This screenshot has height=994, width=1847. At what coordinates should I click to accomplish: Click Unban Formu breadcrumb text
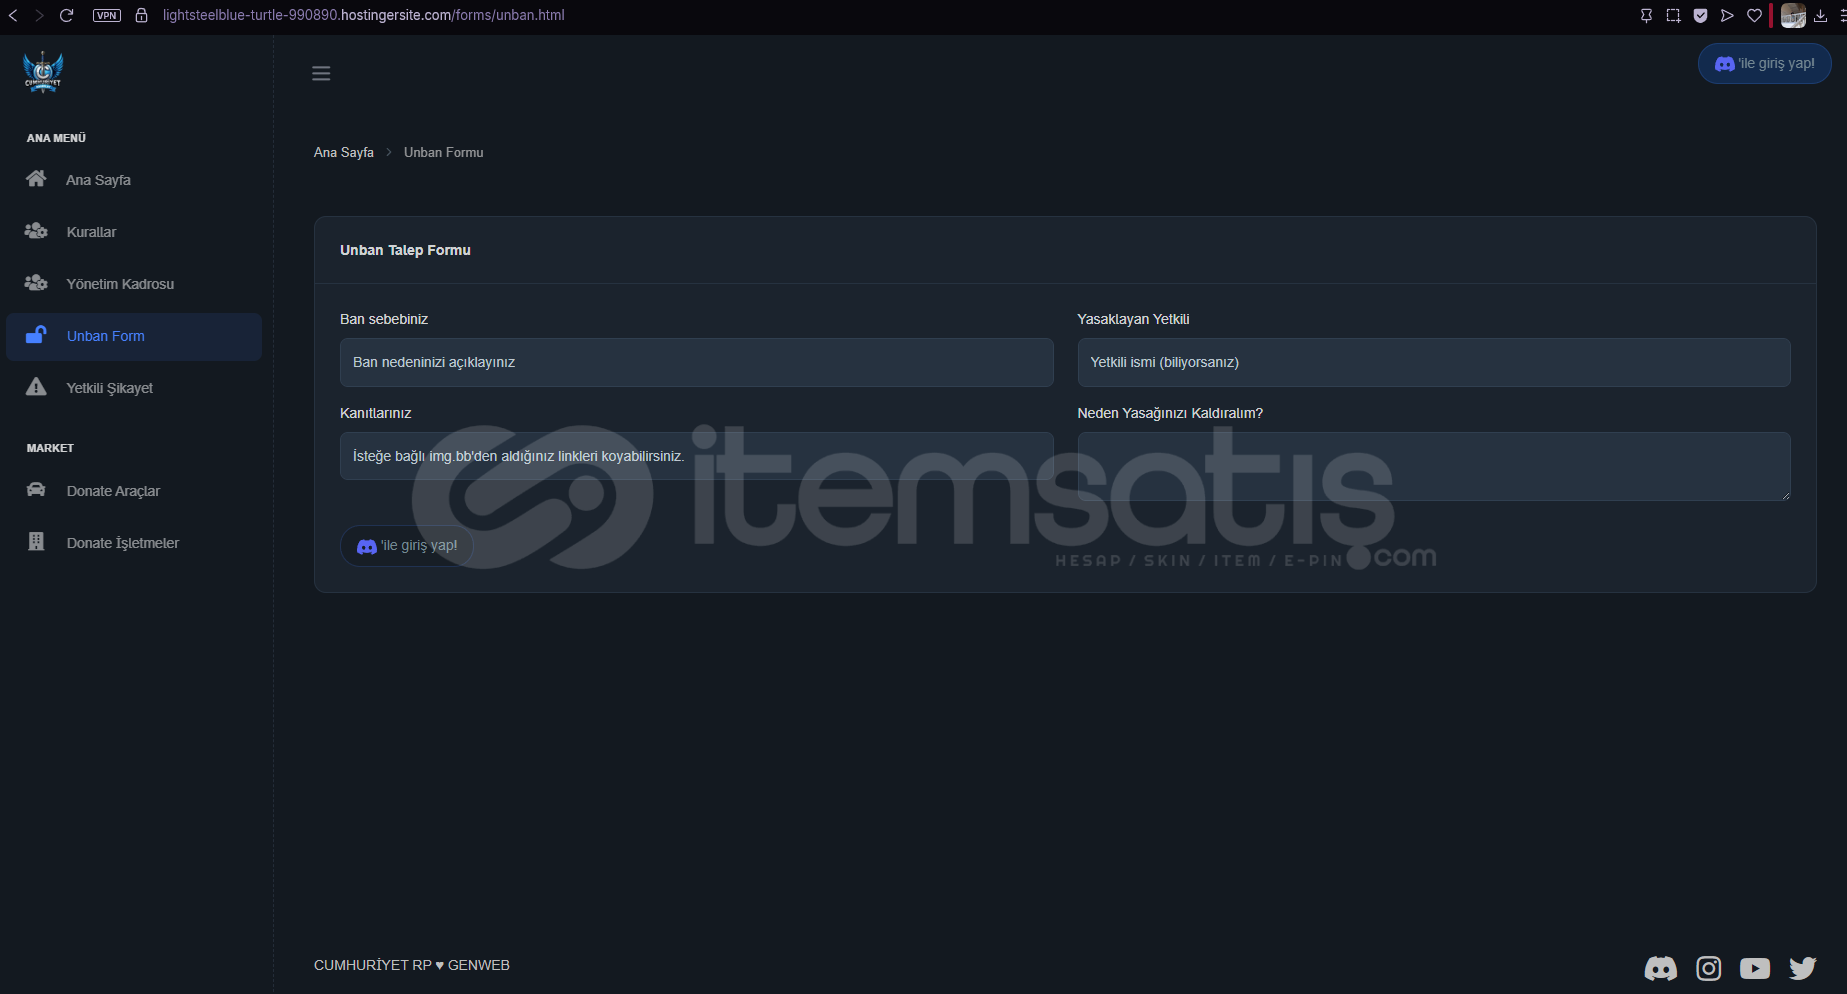coord(444,152)
